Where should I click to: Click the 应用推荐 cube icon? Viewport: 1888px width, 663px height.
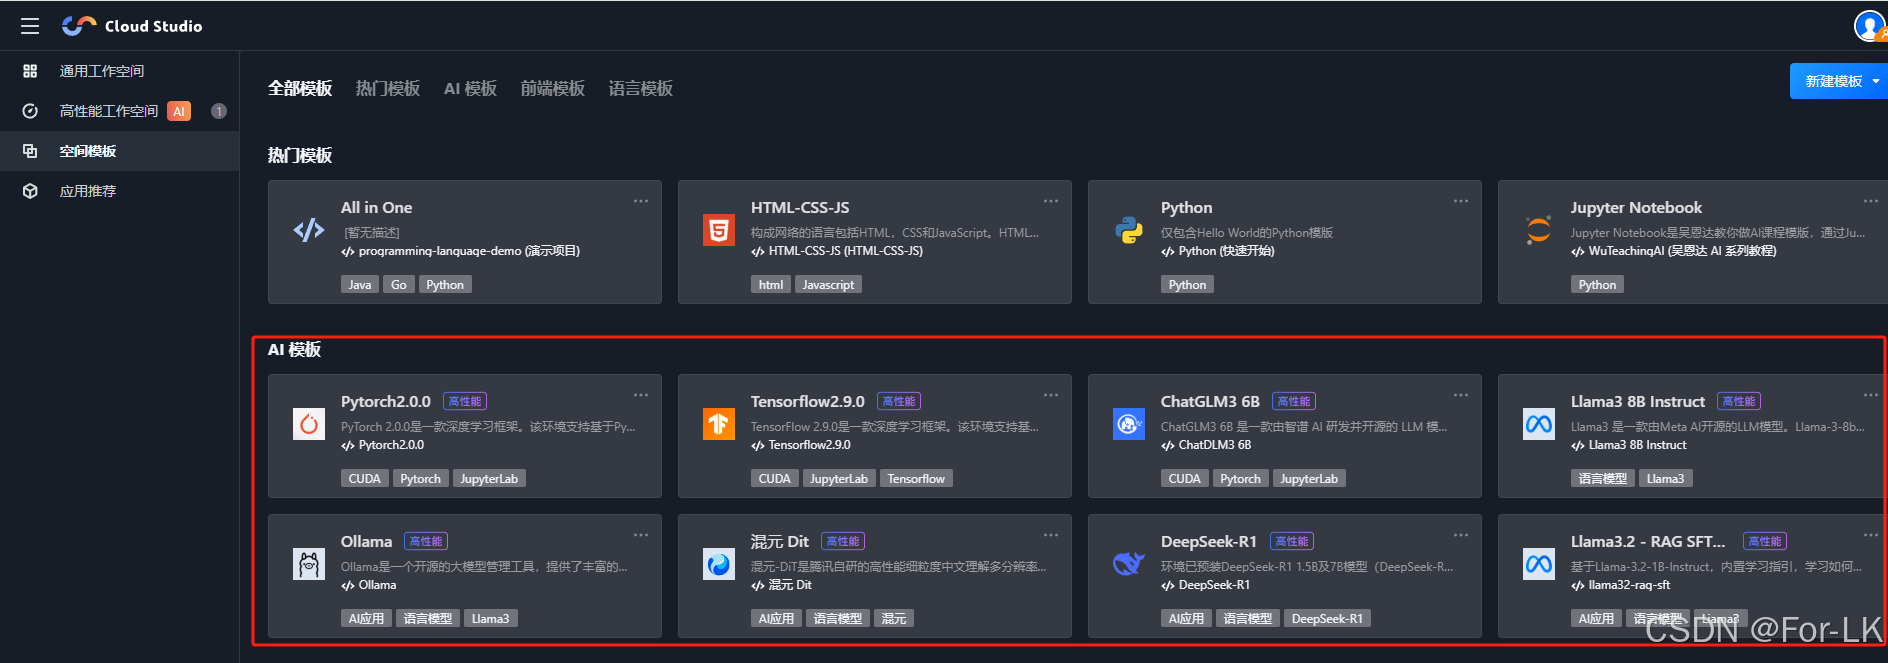coord(30,191)
